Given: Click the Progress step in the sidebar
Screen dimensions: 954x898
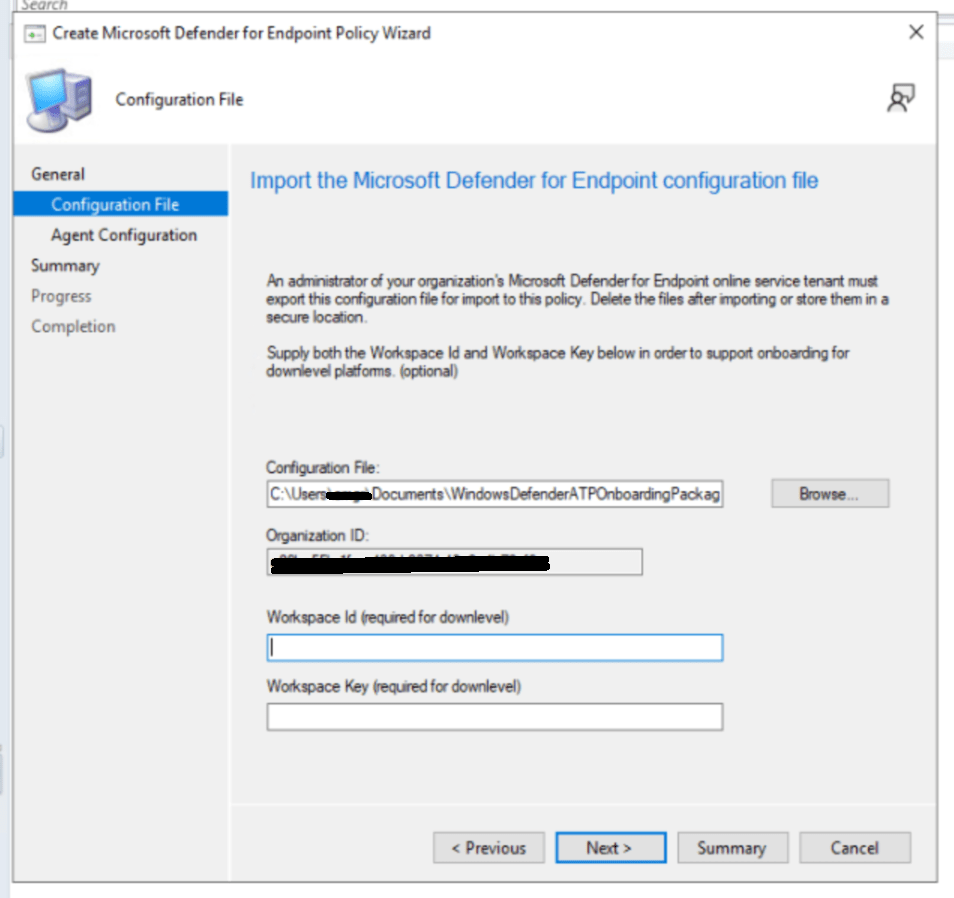Looking at the screenshot, I should (61, 296).
